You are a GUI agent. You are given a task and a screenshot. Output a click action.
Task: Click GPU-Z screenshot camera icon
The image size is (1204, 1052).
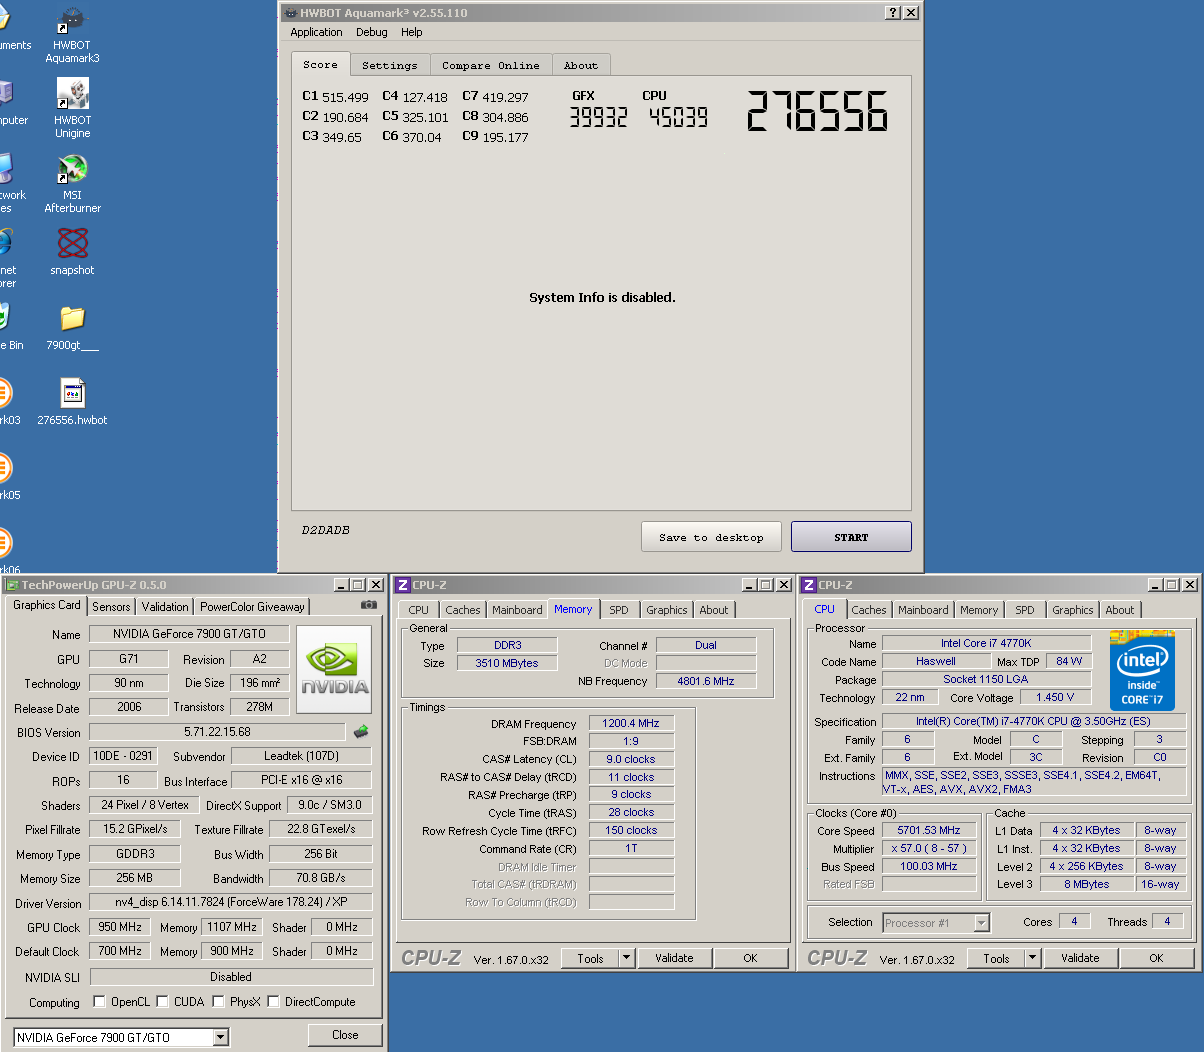[369, 605]
